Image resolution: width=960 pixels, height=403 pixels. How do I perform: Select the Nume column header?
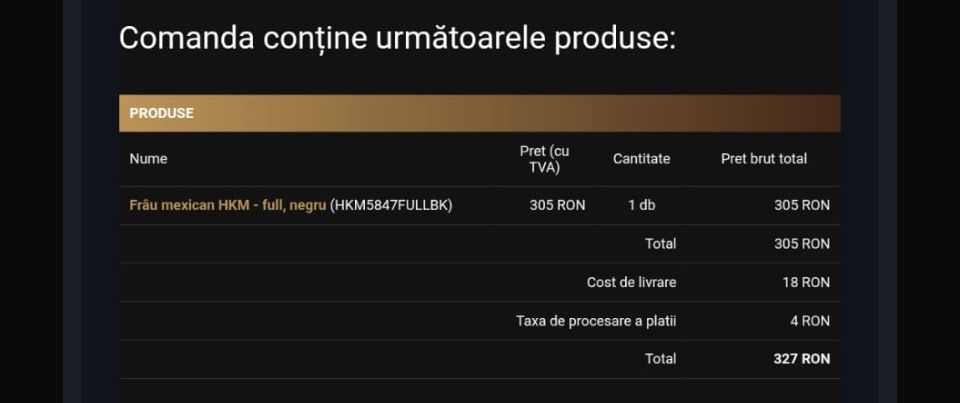pyautogui.click(x=148, y=159)
